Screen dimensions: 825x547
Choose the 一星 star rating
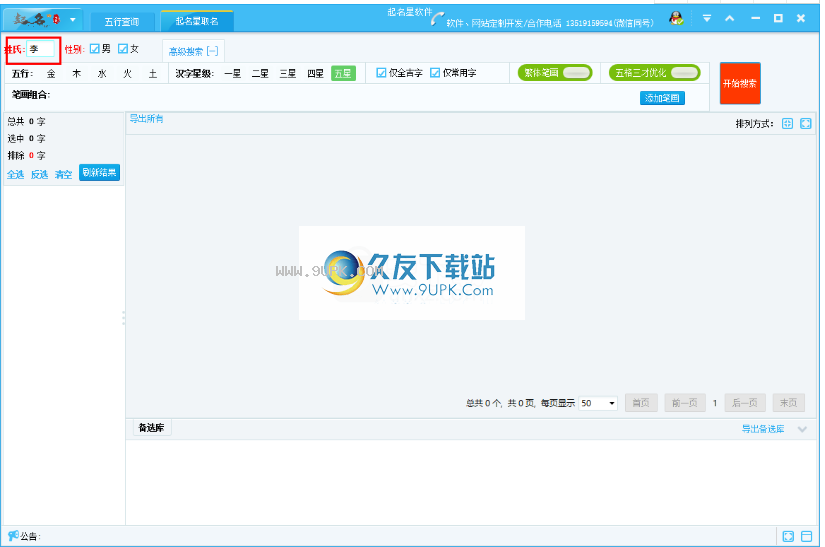pos(233,74)
